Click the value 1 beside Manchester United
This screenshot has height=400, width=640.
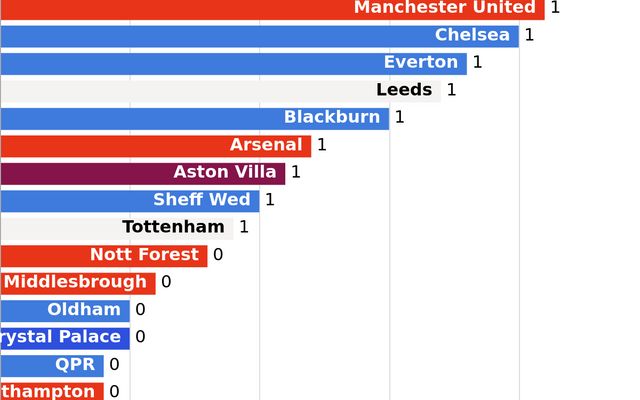point(555,8)
